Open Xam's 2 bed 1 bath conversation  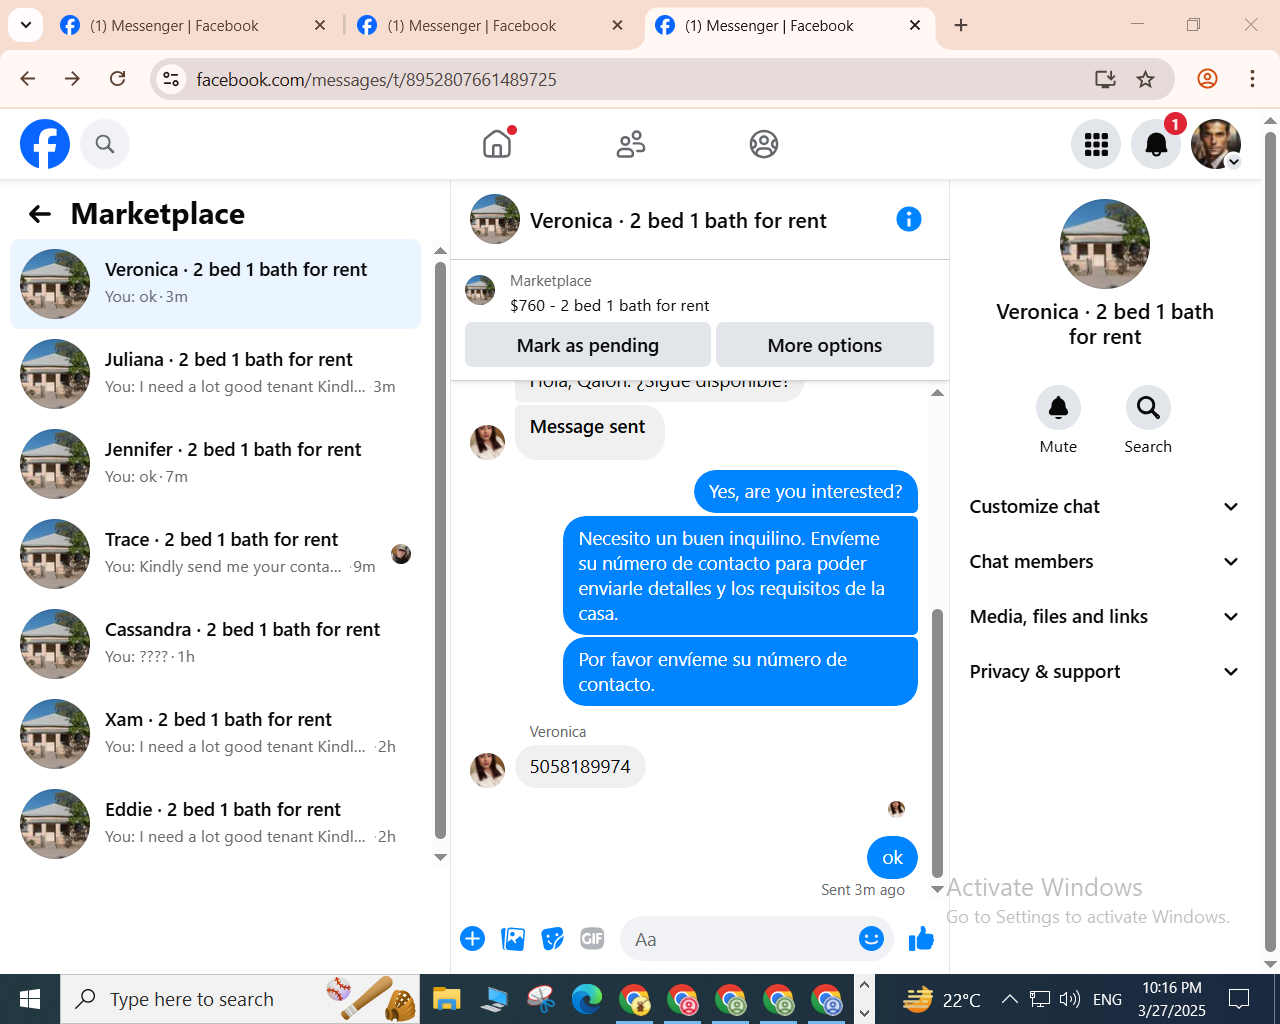215,733
